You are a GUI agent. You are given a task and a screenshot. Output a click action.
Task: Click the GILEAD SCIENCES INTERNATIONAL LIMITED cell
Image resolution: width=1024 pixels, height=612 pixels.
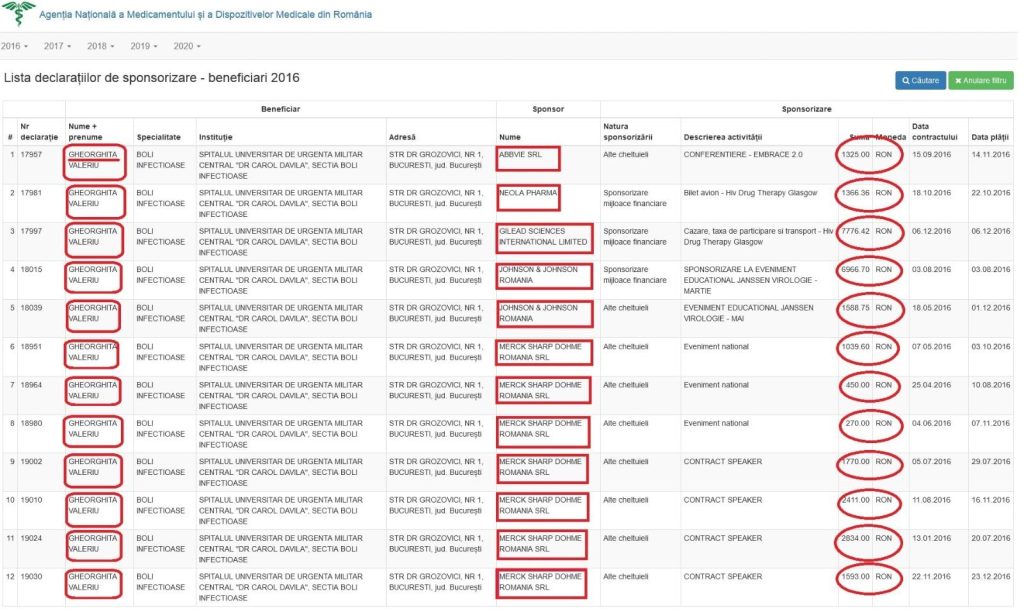[x=543, y=236]
